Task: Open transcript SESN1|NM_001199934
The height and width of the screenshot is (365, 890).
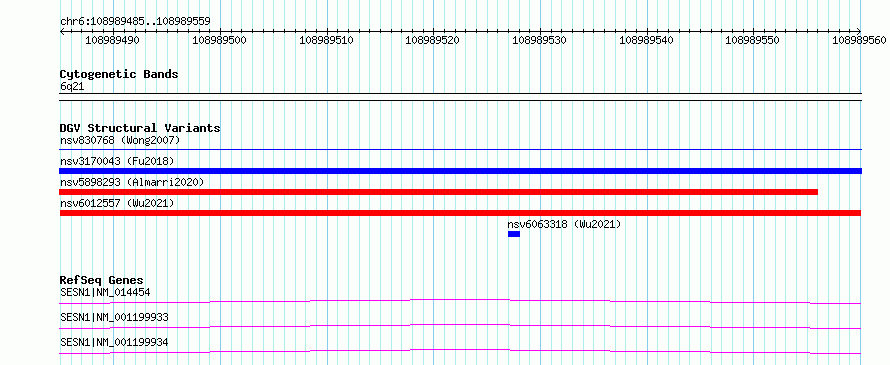Action: (114, 342)
